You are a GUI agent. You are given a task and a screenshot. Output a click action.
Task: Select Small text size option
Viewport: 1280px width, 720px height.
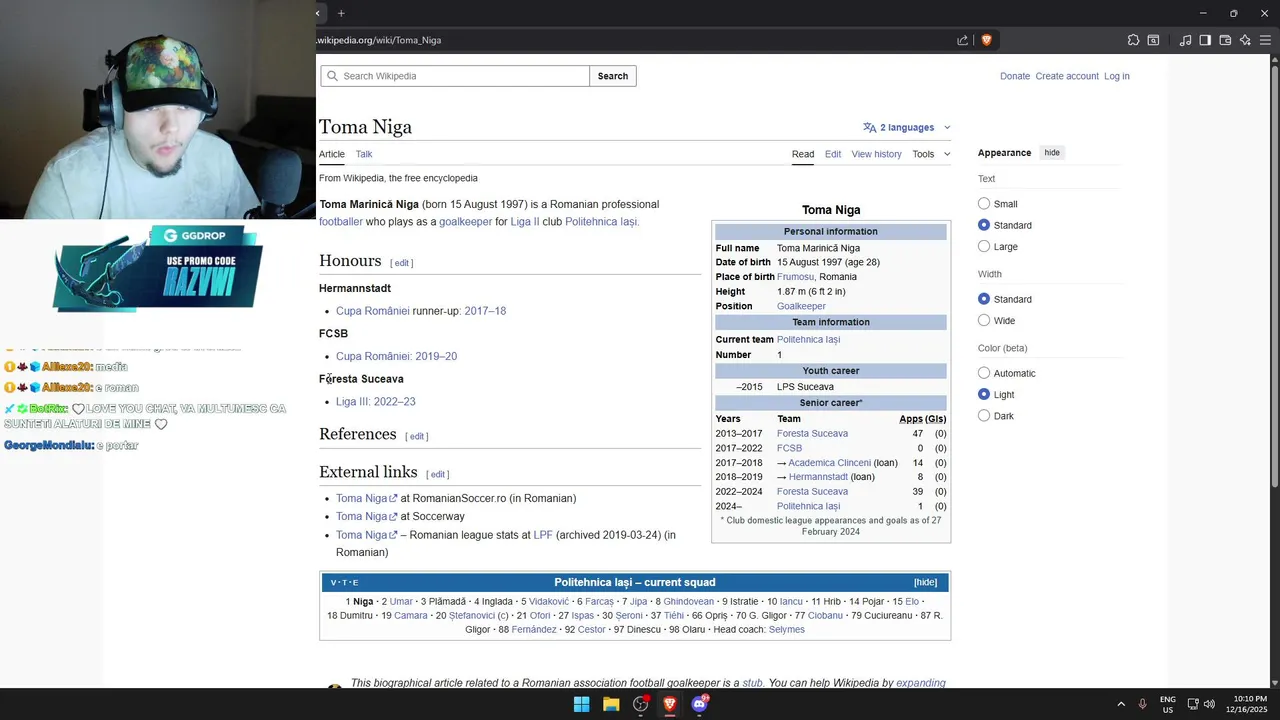984,204
